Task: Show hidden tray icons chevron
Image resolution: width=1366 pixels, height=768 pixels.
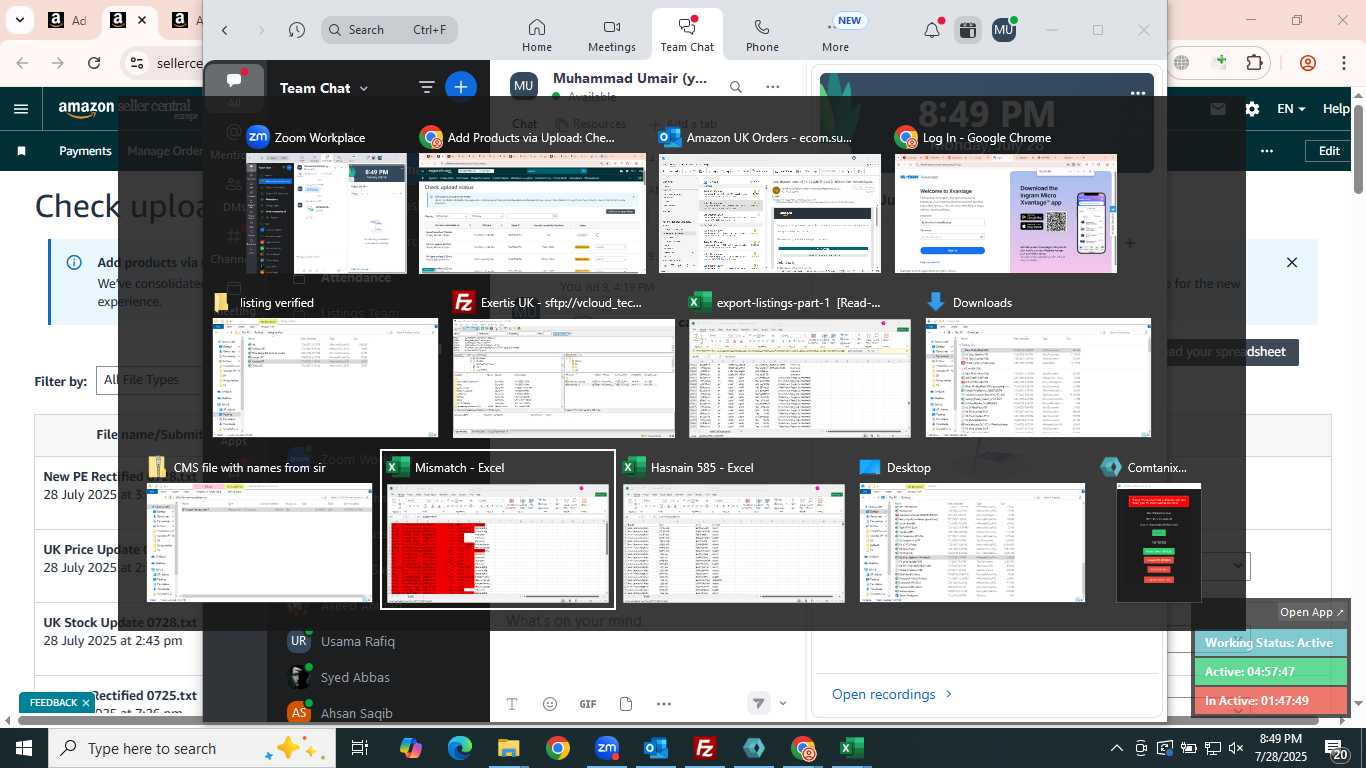Action: [x=1117, y=748]
